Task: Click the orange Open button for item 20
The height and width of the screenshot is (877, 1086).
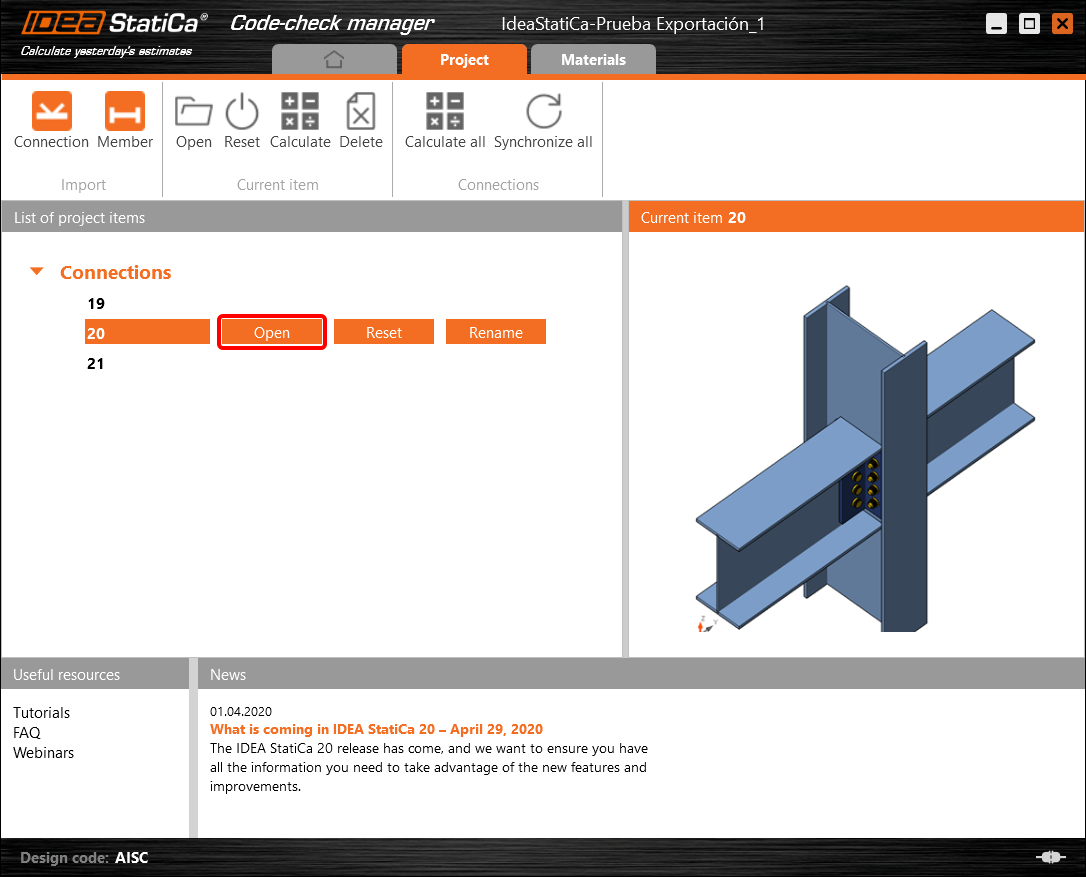Action: pyautogui.click(x=272, y=333)
